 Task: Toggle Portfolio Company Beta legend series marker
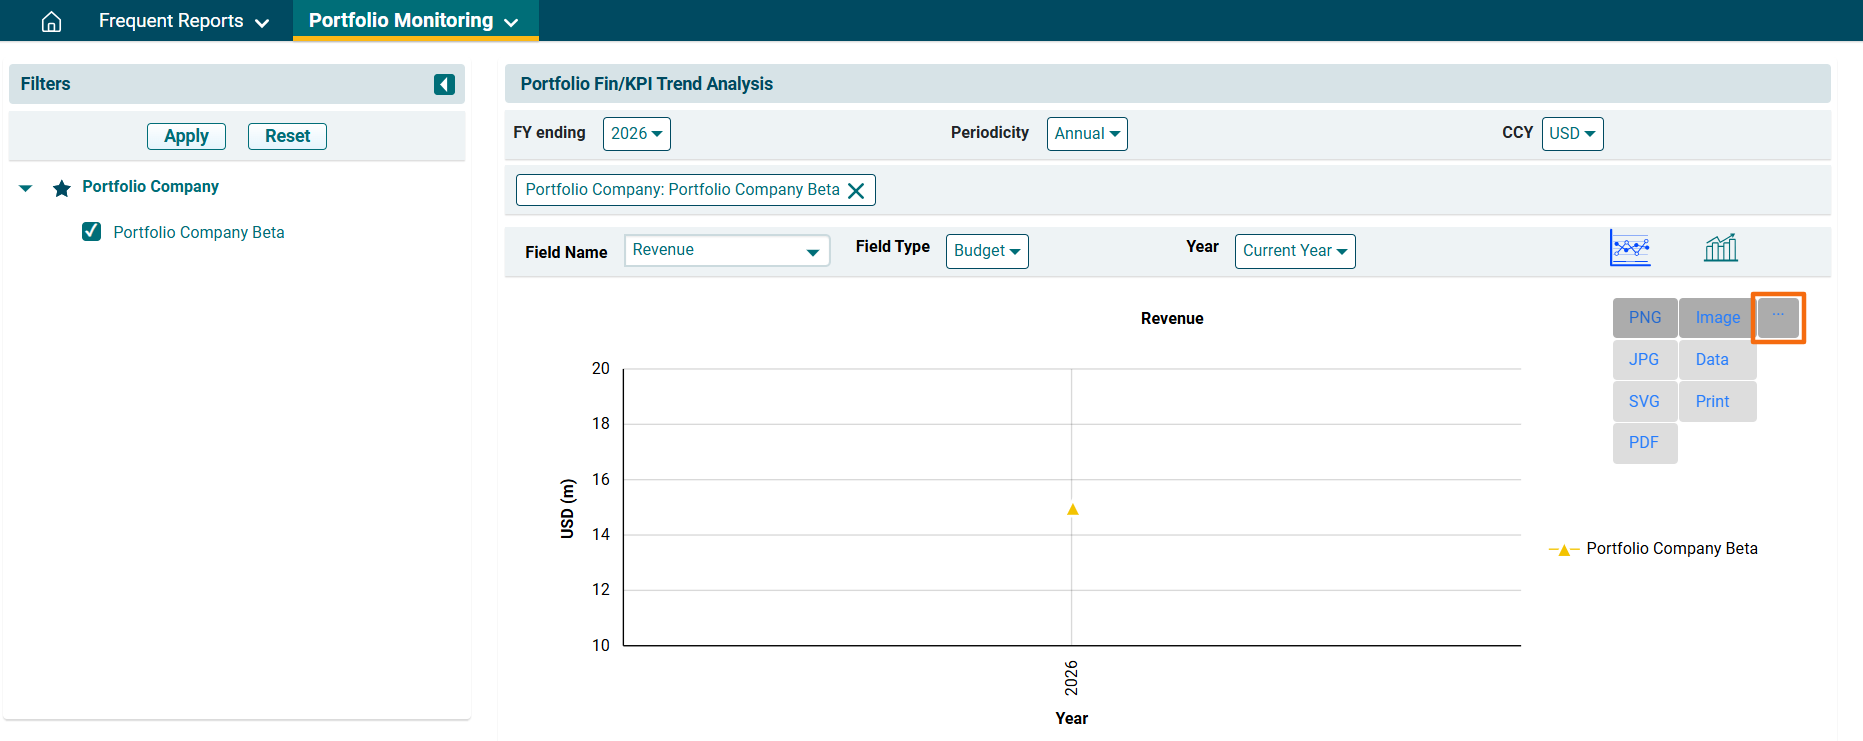(x=1563, y=549)
